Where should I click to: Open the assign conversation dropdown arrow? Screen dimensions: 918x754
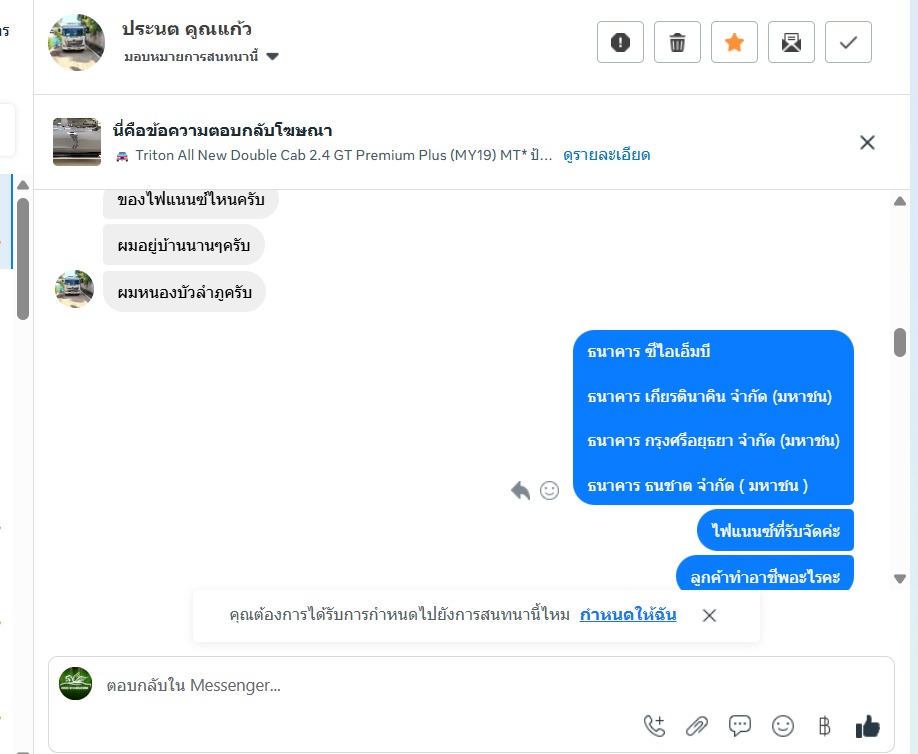tap(272, 57)
